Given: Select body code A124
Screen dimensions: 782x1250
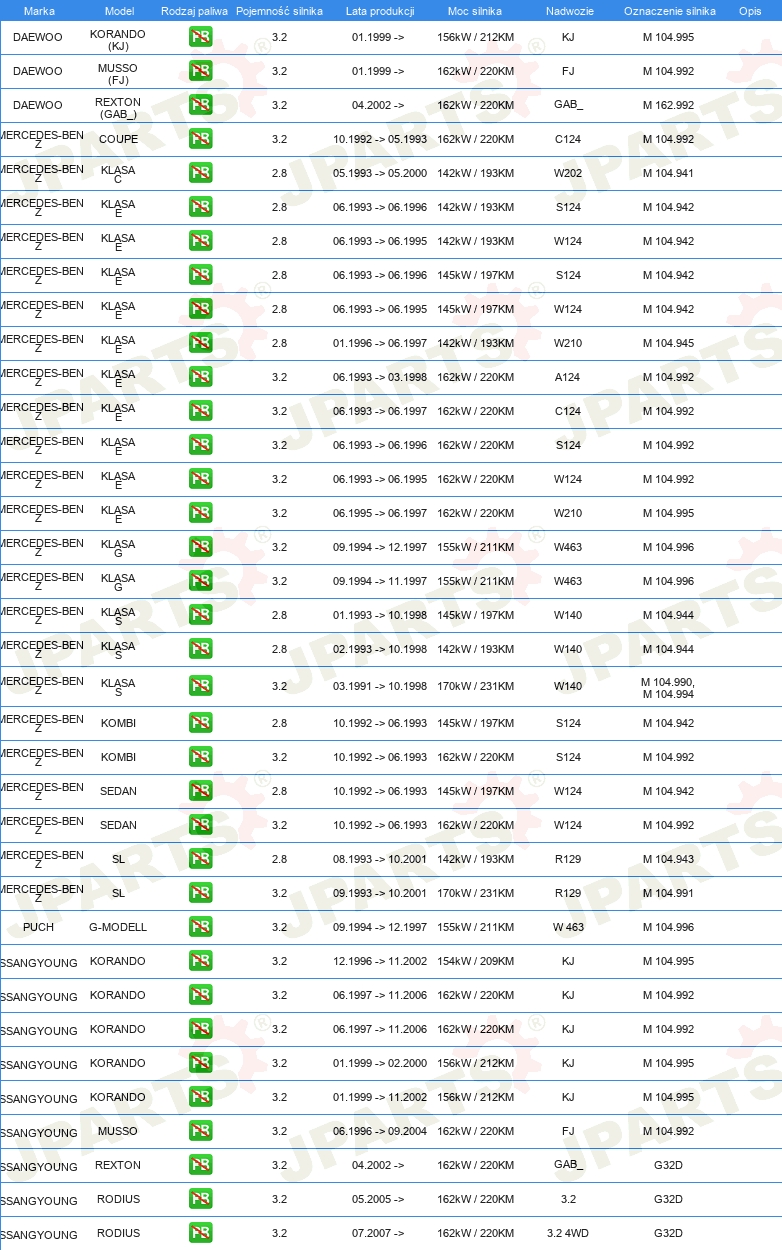Looking at the screenshot, I should click(568, 378).
